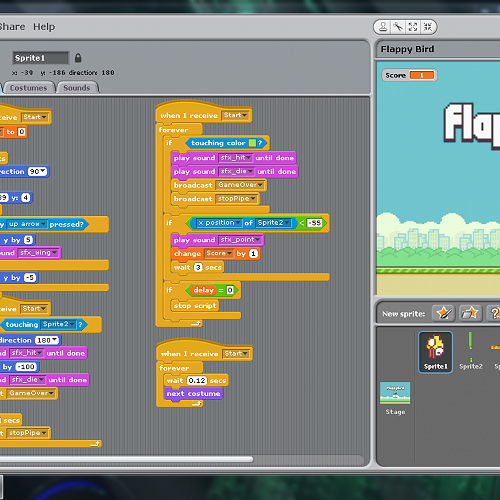Click the wait 0.12 secs value
The height and width of the screenshot is (500, 500).
[x=197, y=380]
